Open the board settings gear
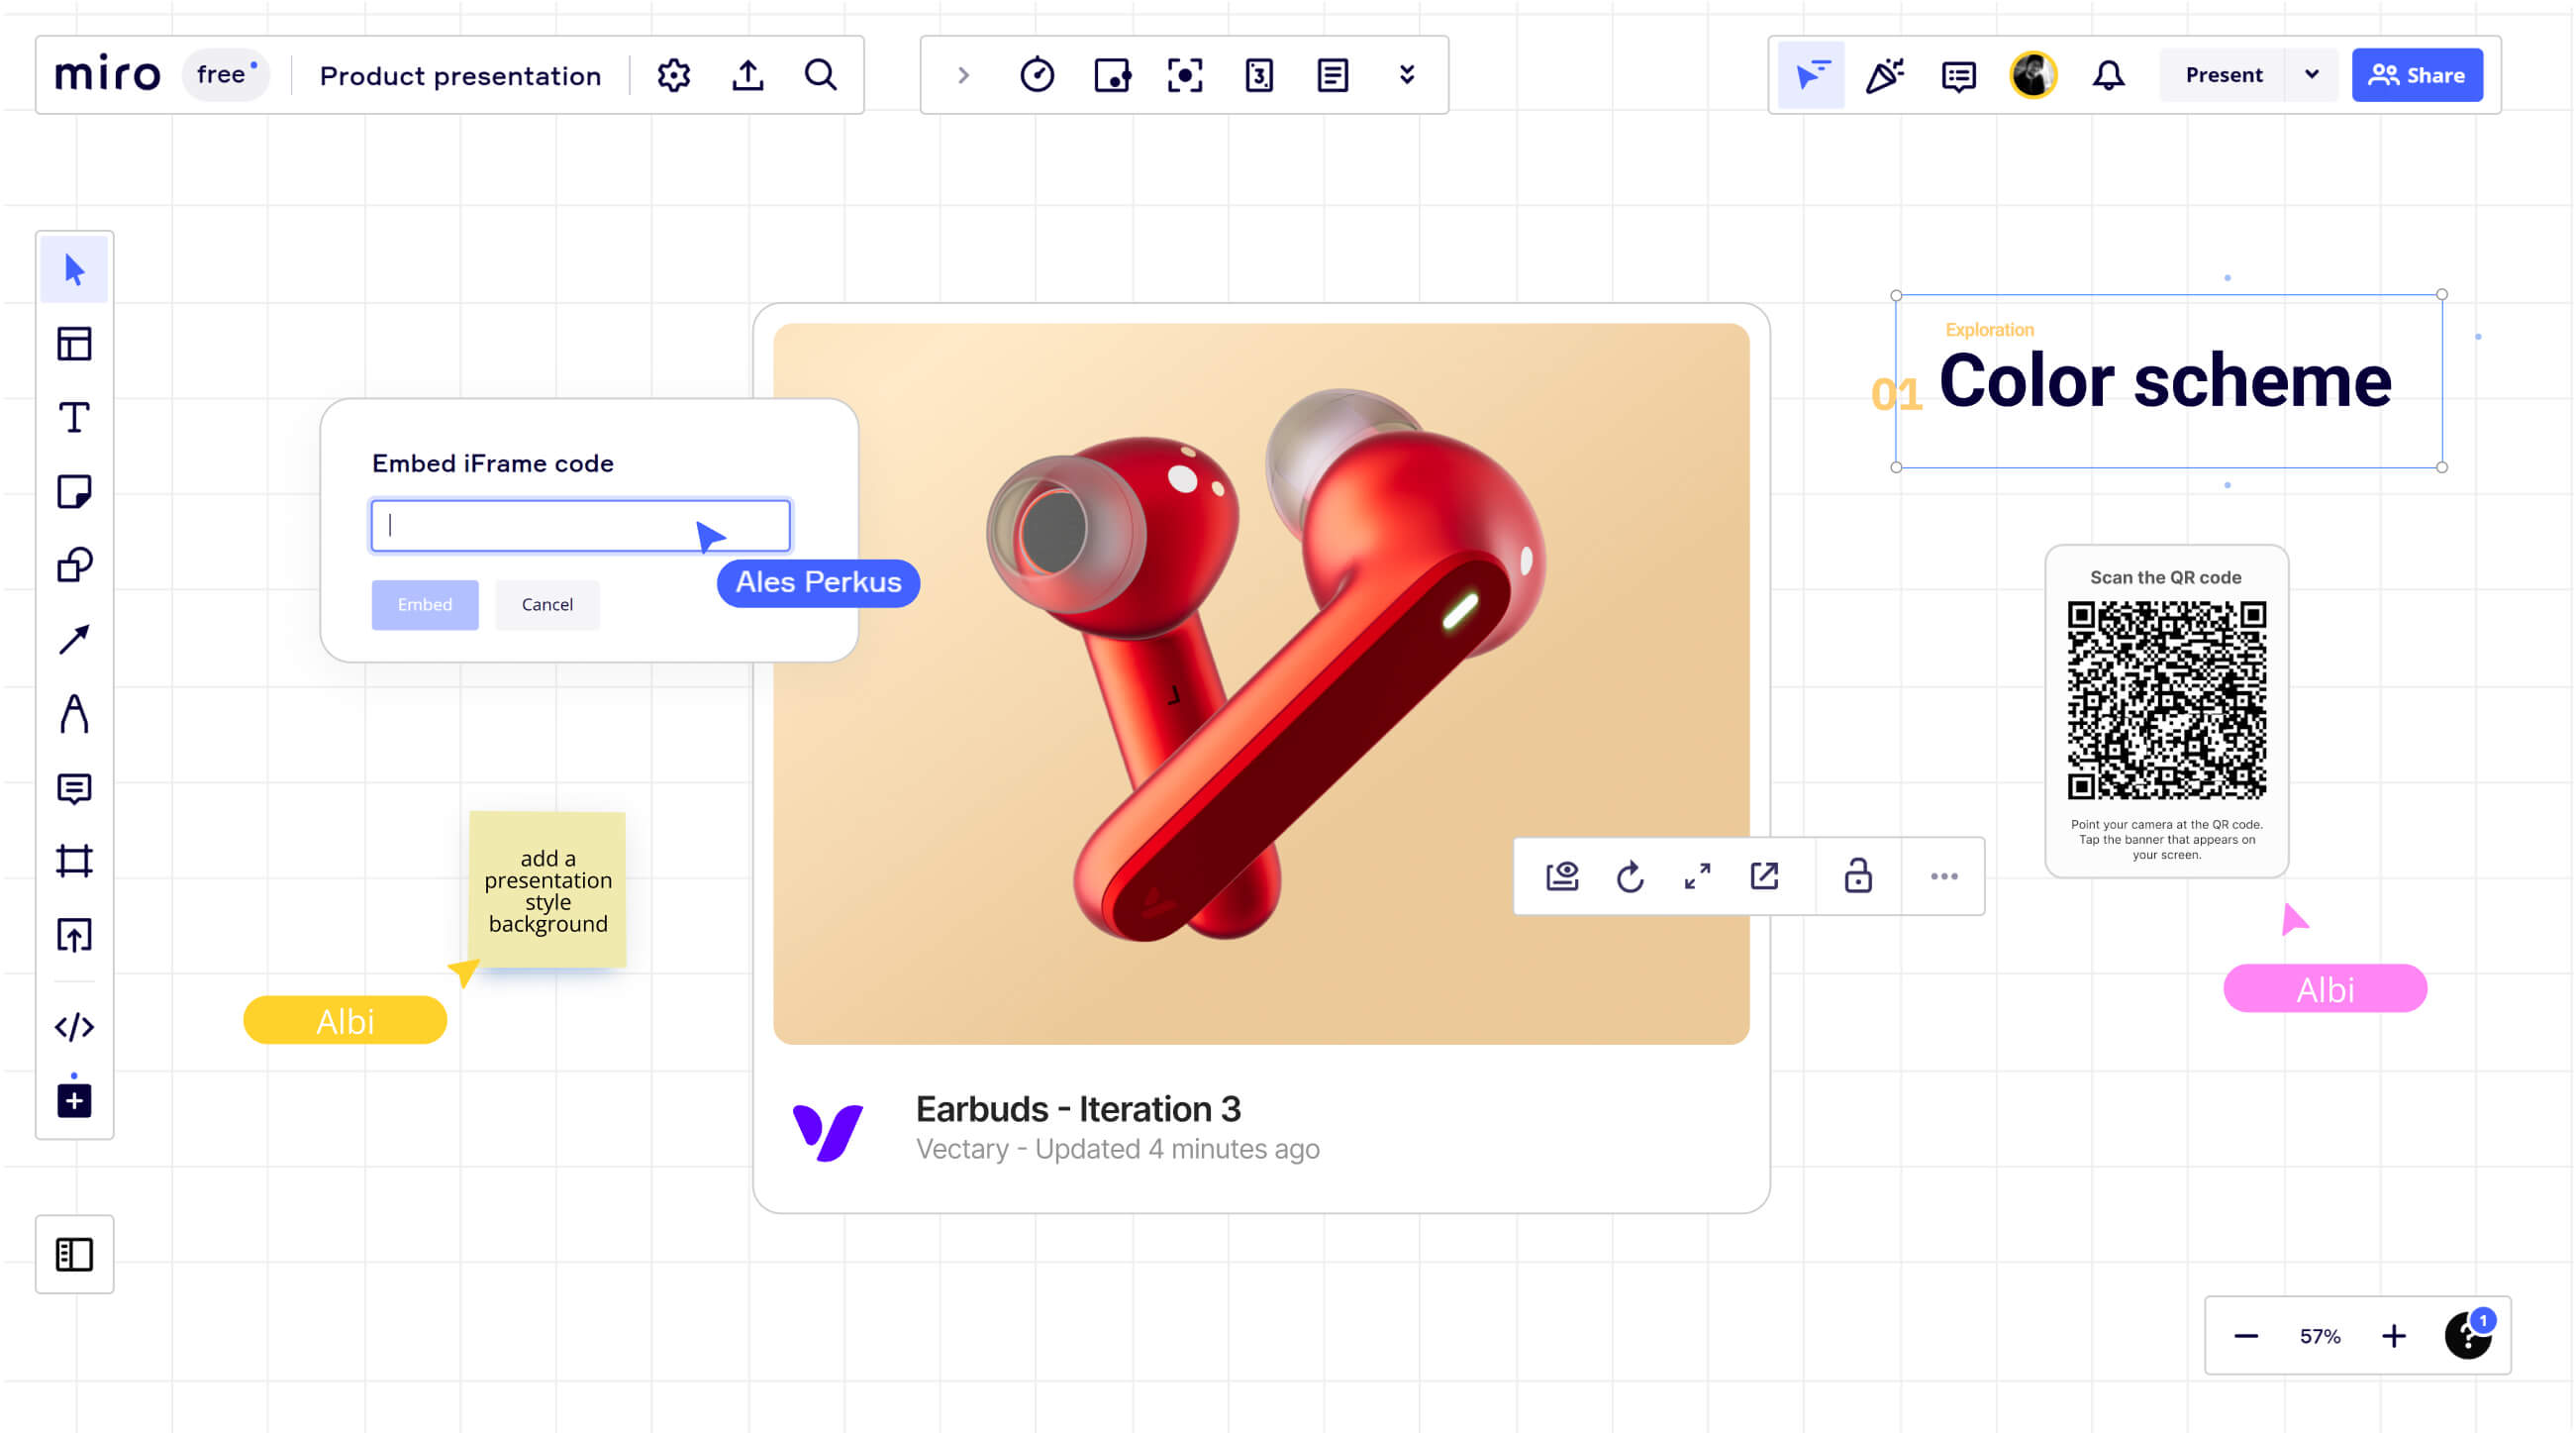2576x1433 pixels. (x=673, y=75)
